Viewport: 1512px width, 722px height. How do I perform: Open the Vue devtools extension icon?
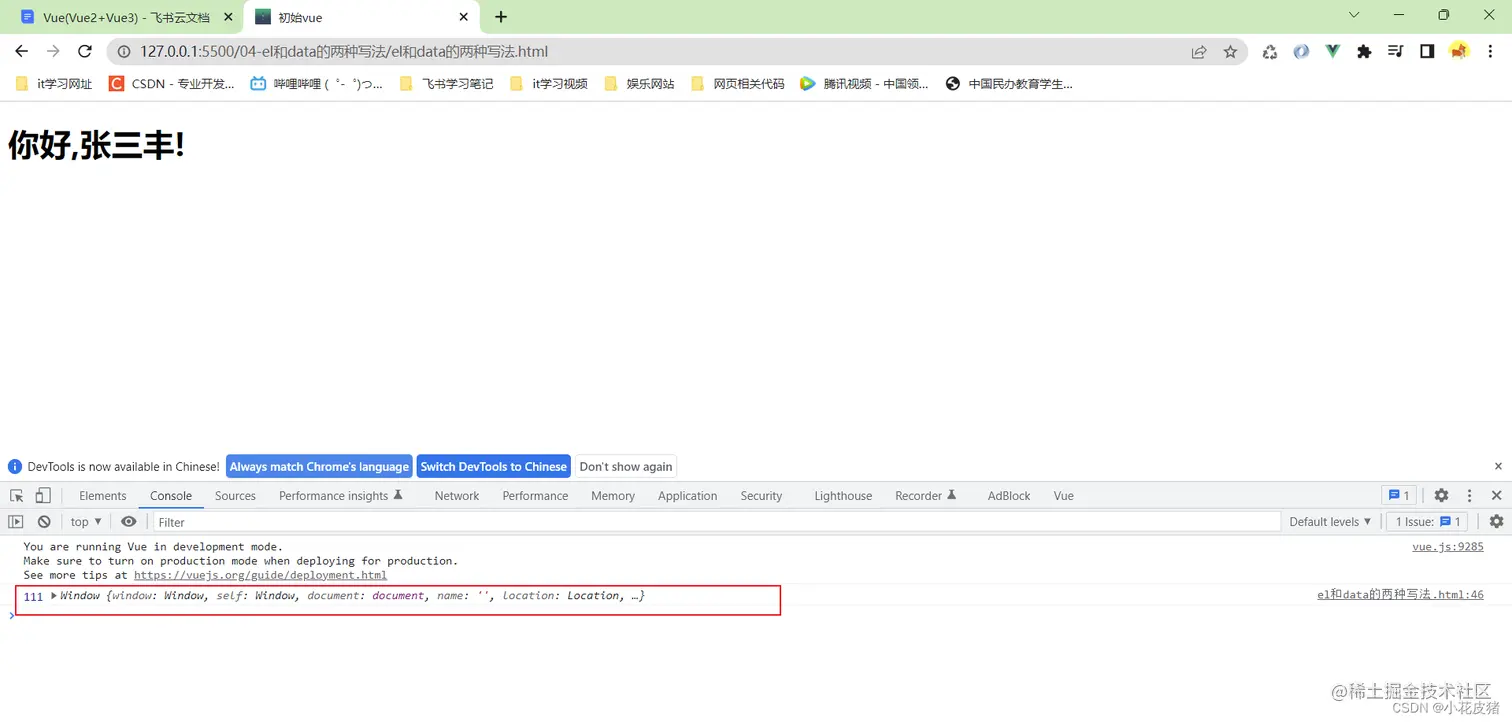tap(1332, 52)
